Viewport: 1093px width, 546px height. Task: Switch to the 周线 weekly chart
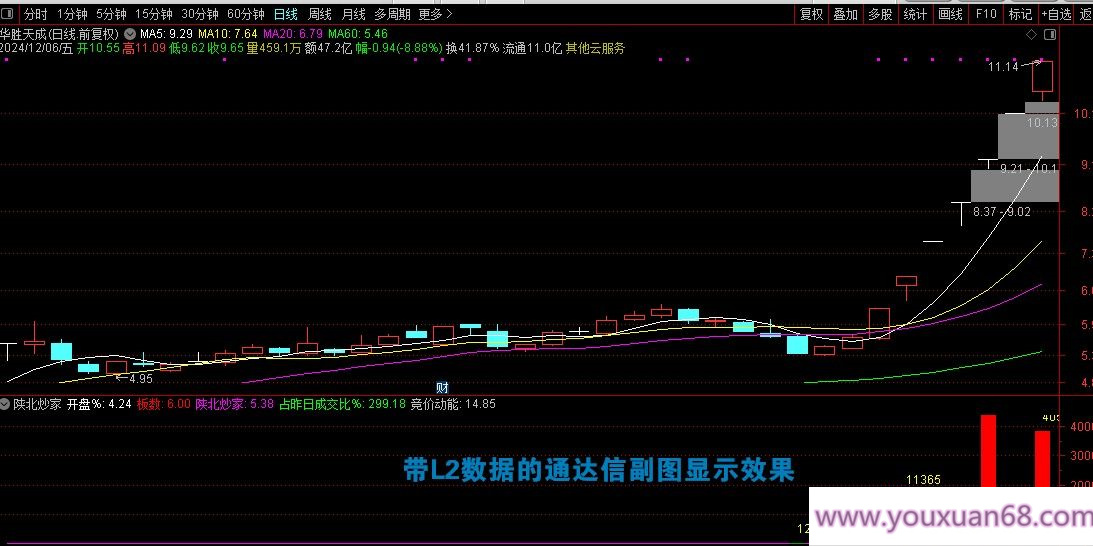pos(320,14)
